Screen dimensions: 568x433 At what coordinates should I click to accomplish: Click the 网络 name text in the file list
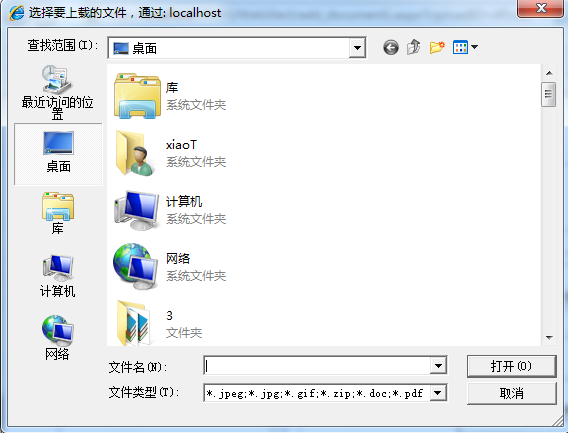(x=178, y=259)
